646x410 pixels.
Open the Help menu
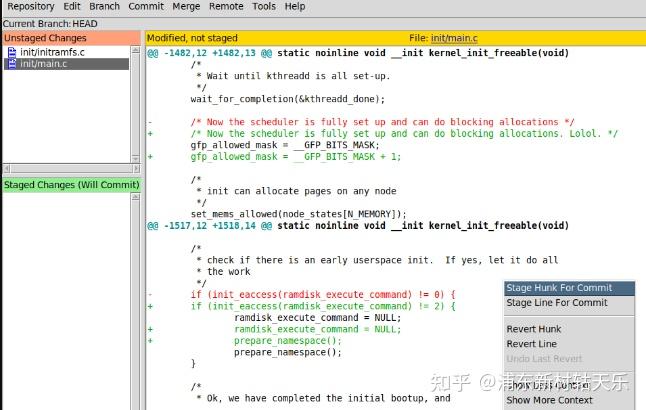coord(295,7)
